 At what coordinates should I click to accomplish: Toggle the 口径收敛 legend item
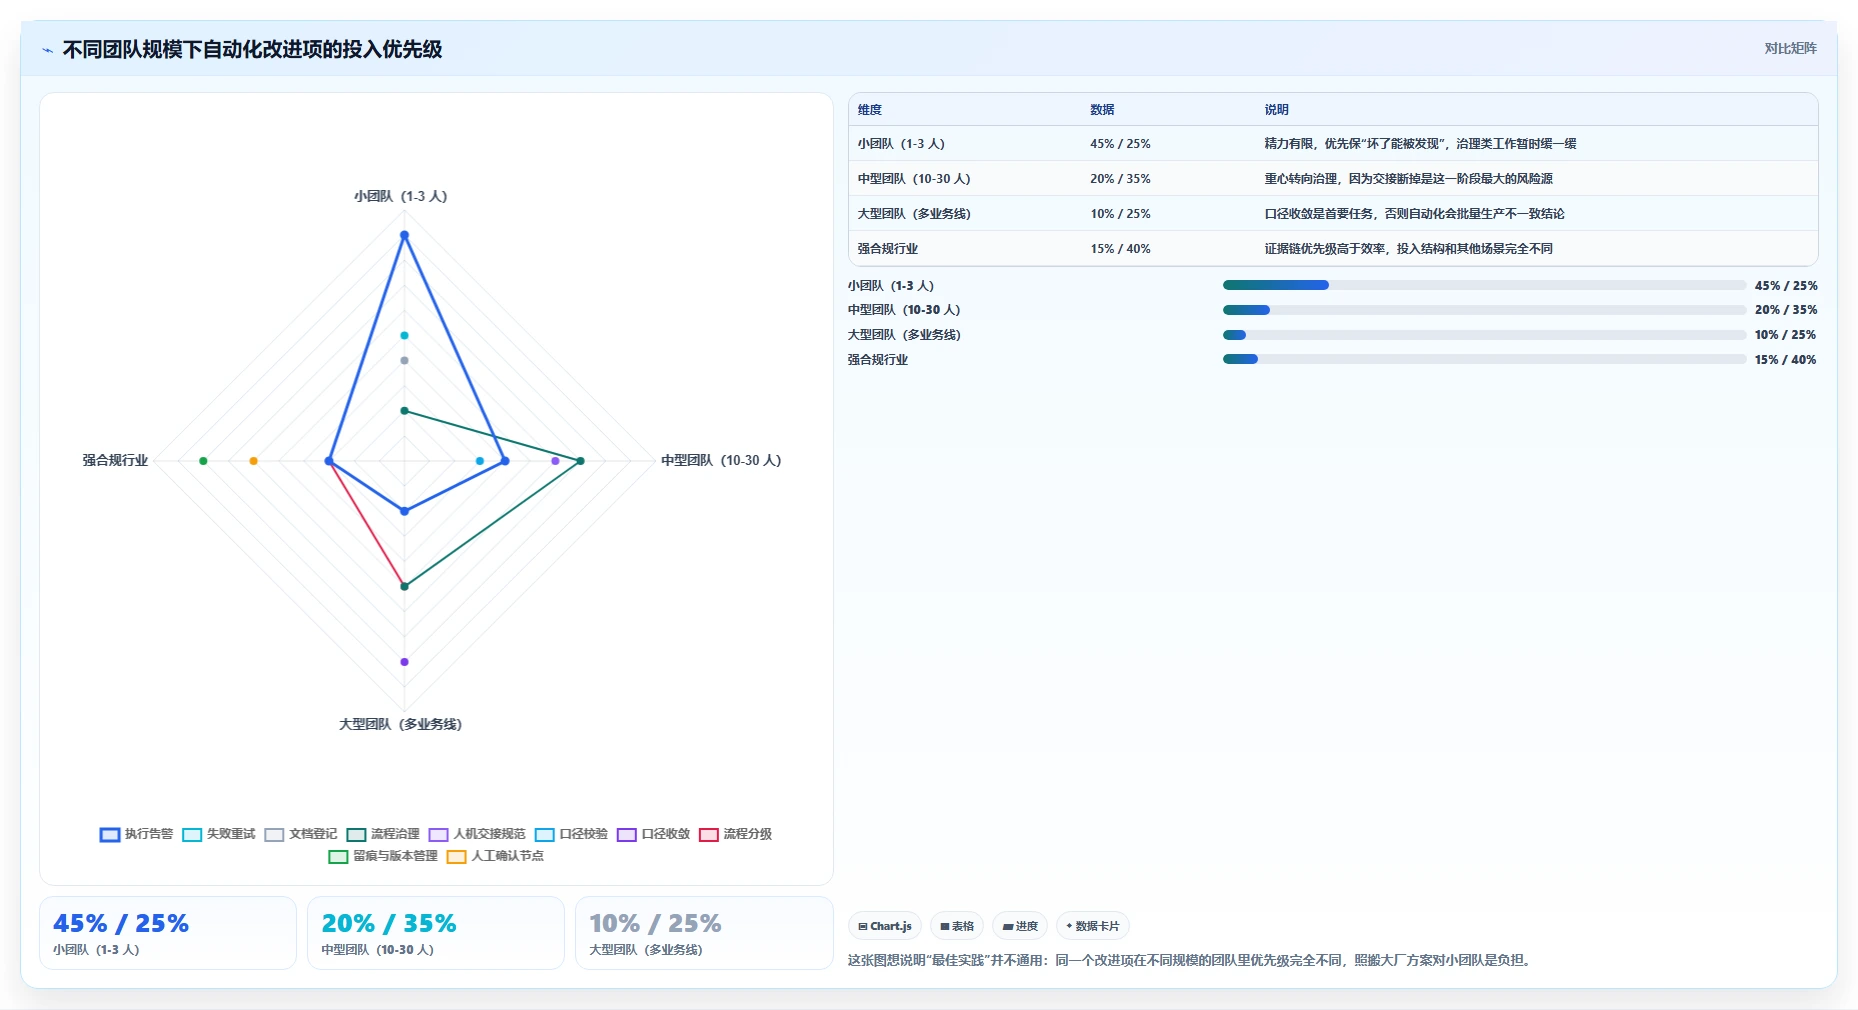[x=653, y=834]
